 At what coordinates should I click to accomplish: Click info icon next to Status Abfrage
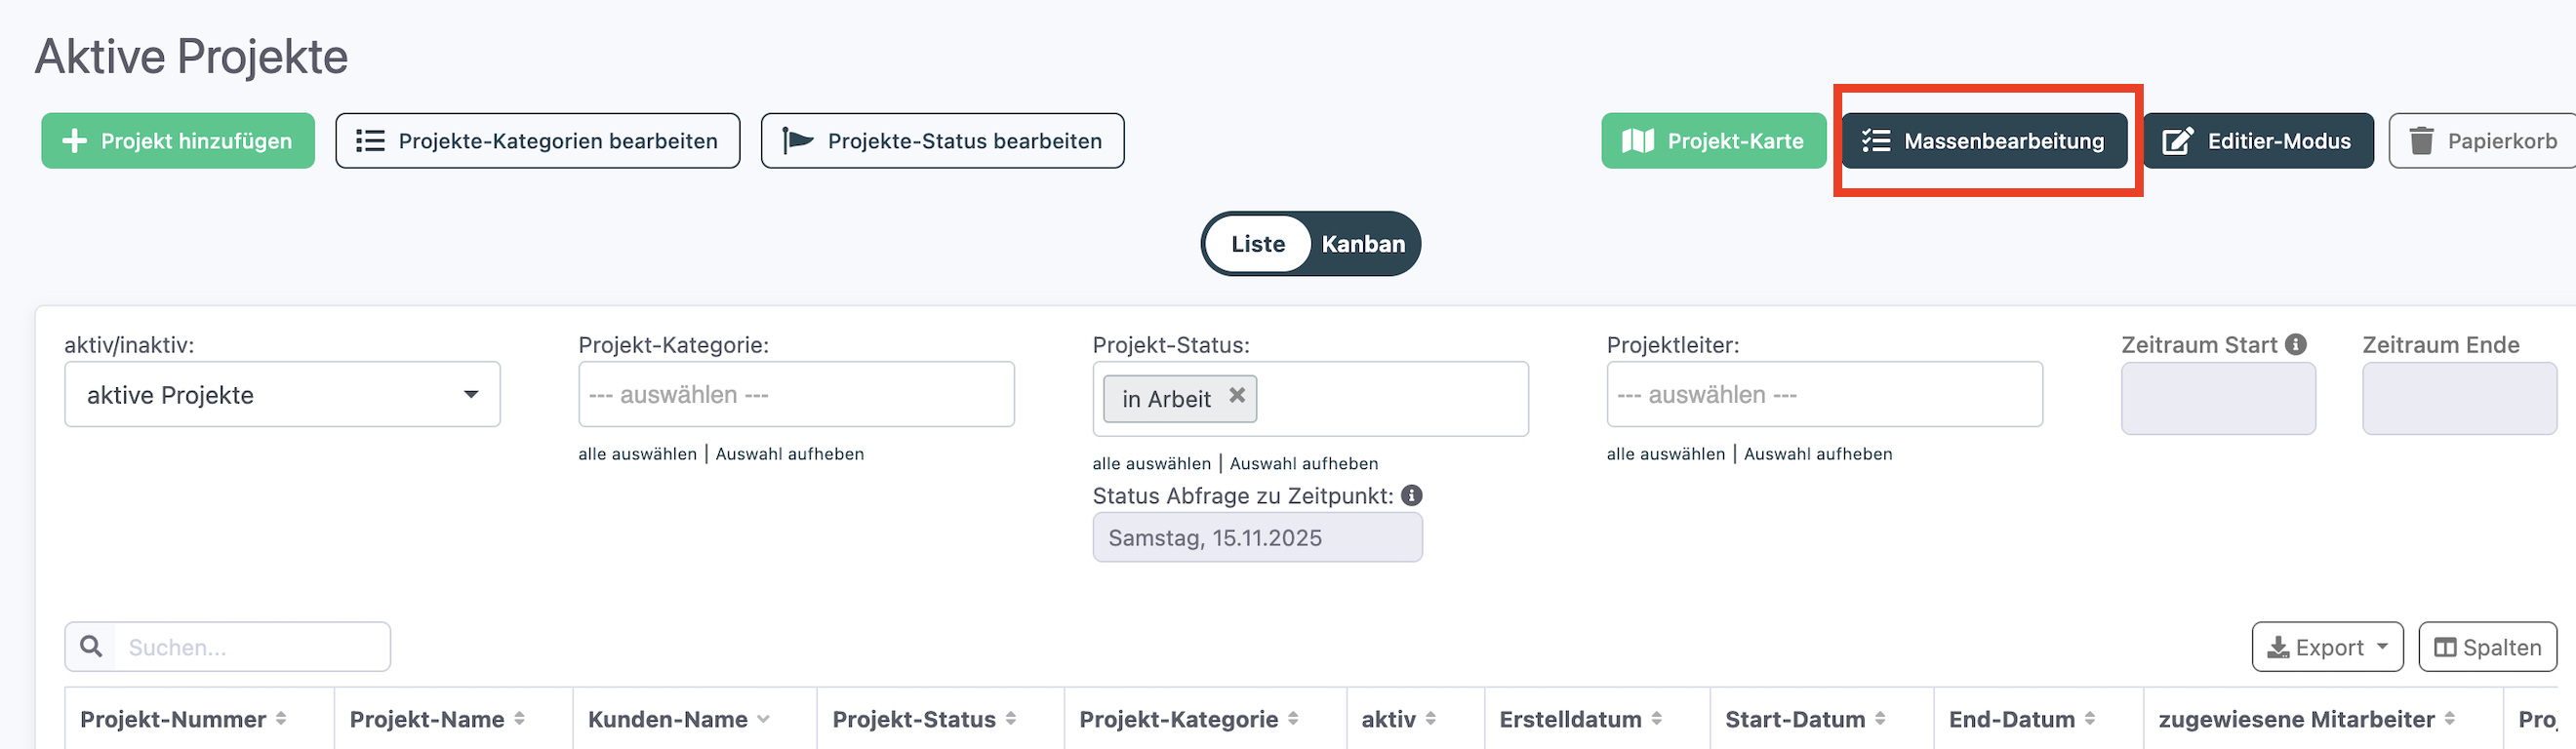pyautogui.click(x=1411, y=495)
